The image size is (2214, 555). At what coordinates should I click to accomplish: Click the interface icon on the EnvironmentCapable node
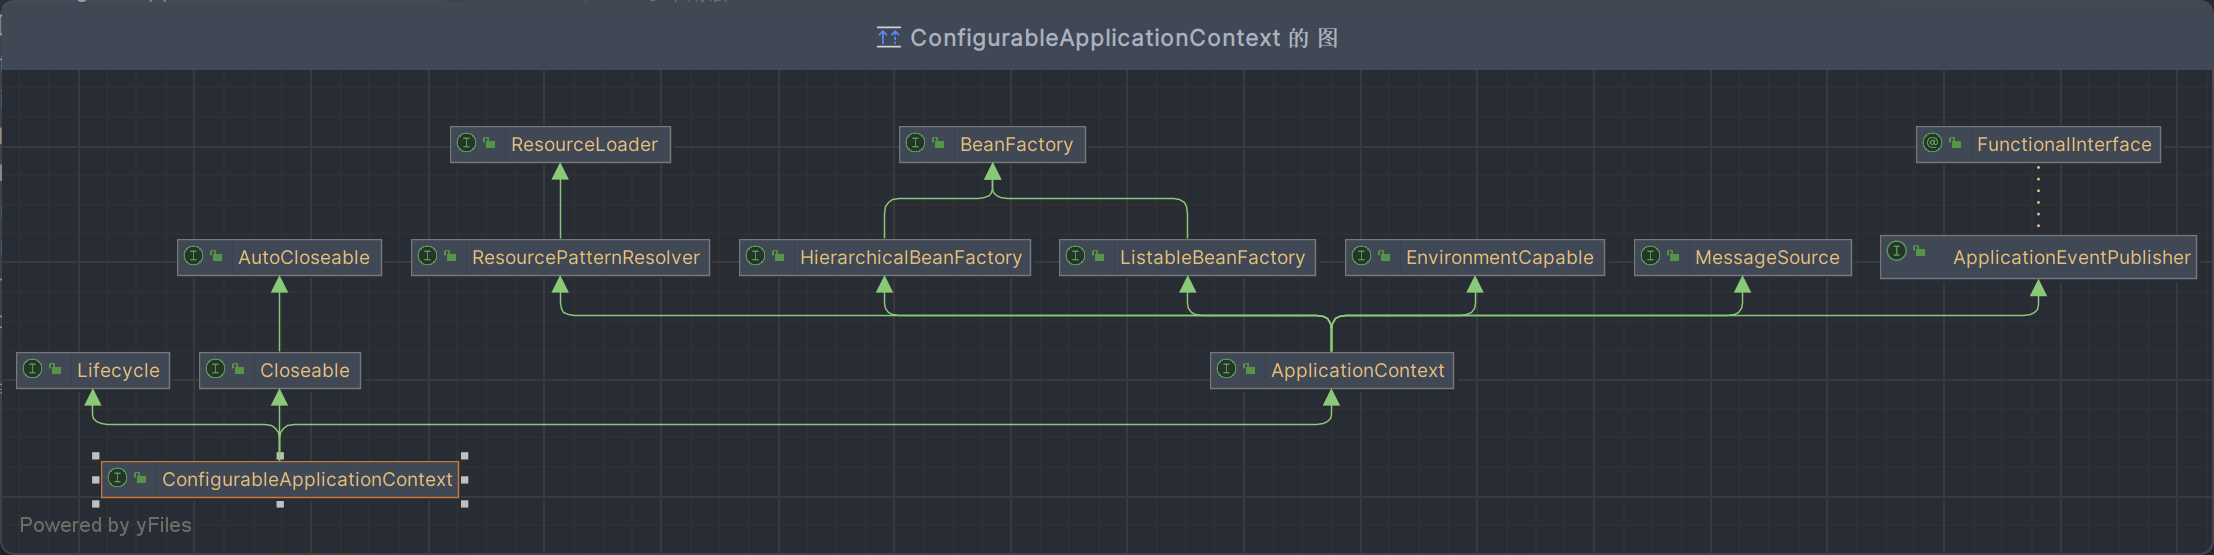click(1361, 256)
